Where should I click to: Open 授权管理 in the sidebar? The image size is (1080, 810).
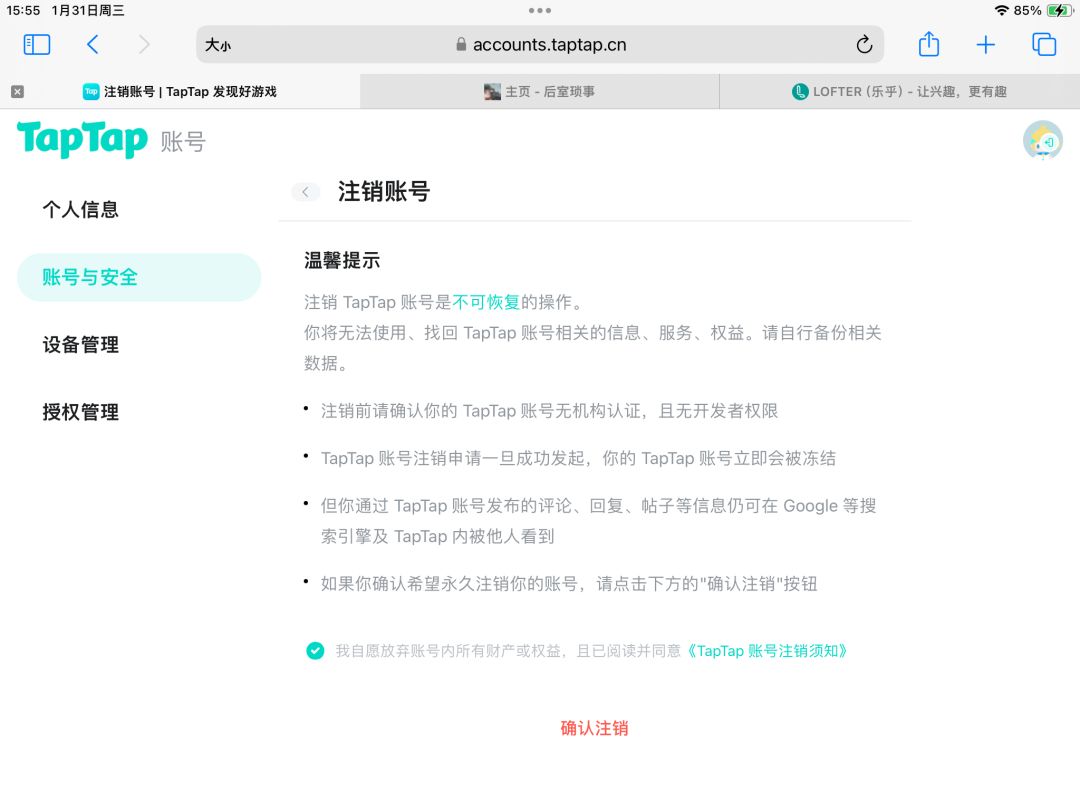[81, 412]
